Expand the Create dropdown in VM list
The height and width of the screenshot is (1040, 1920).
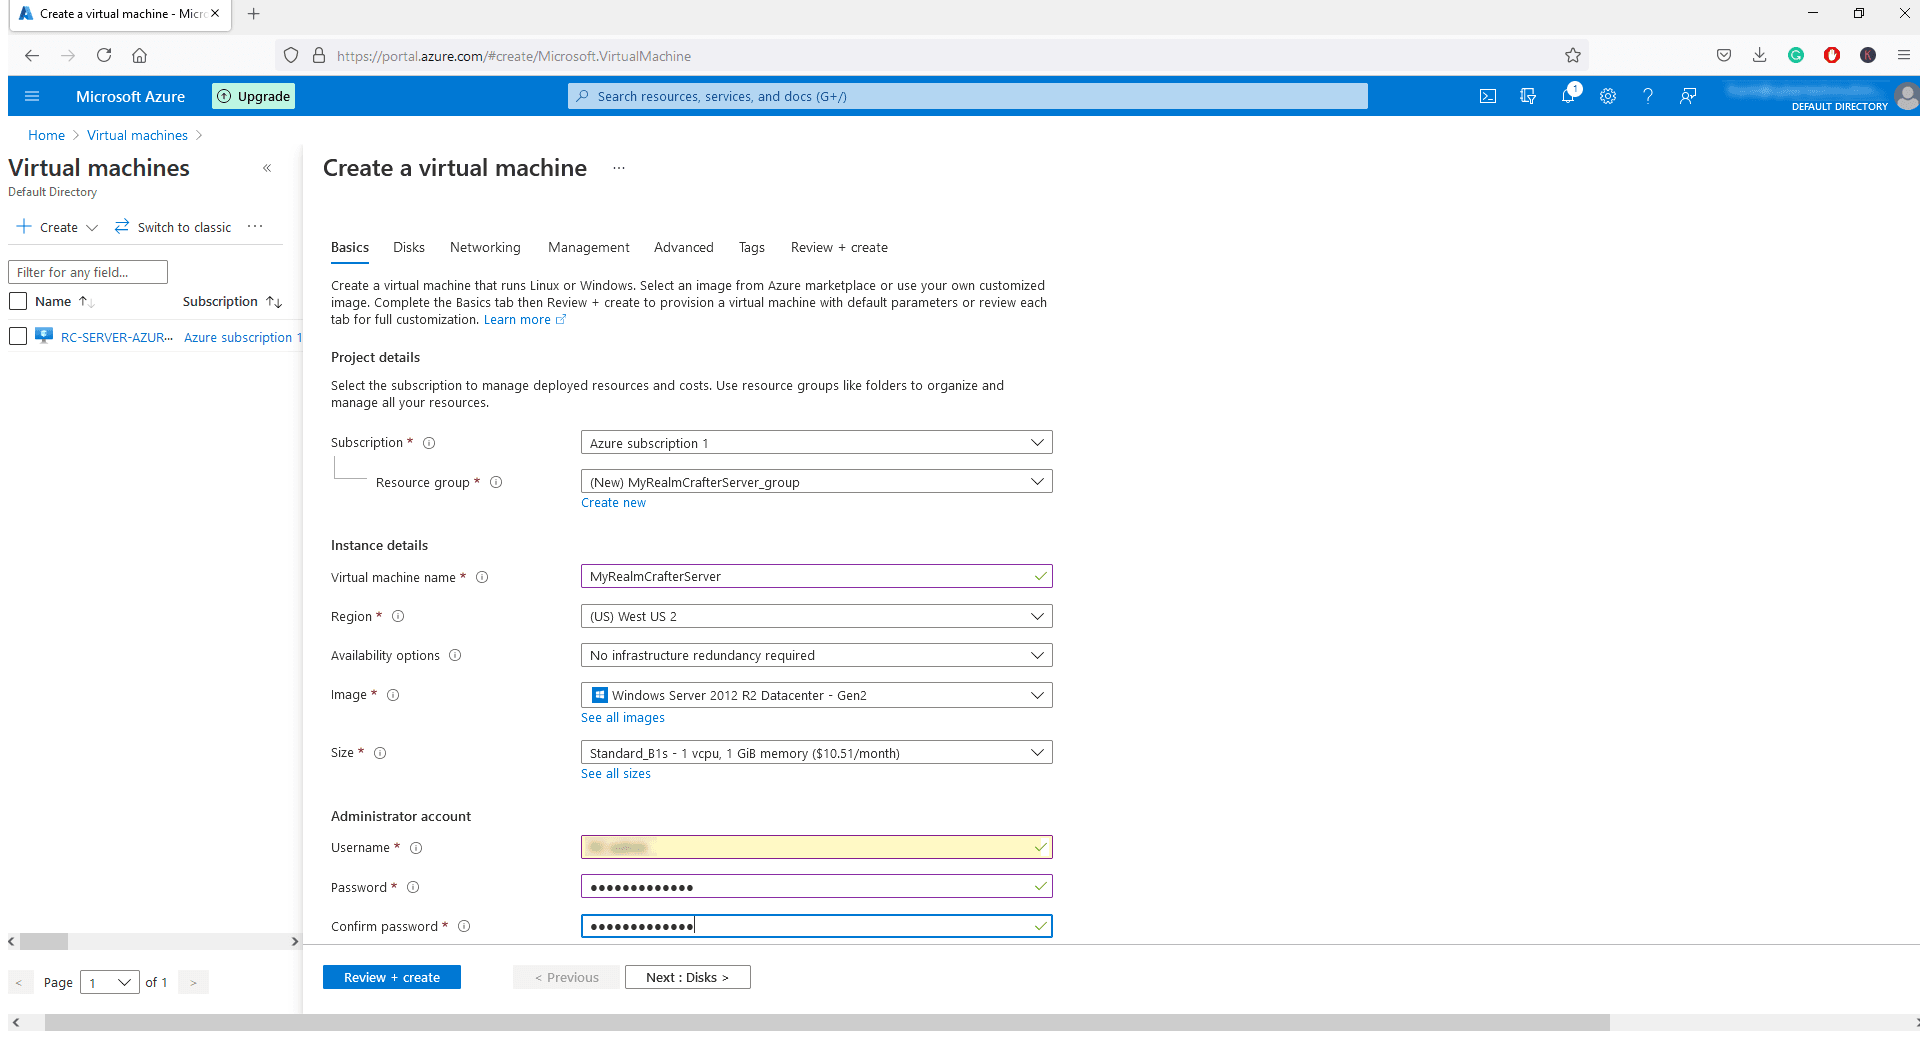[x=58, y=227]
